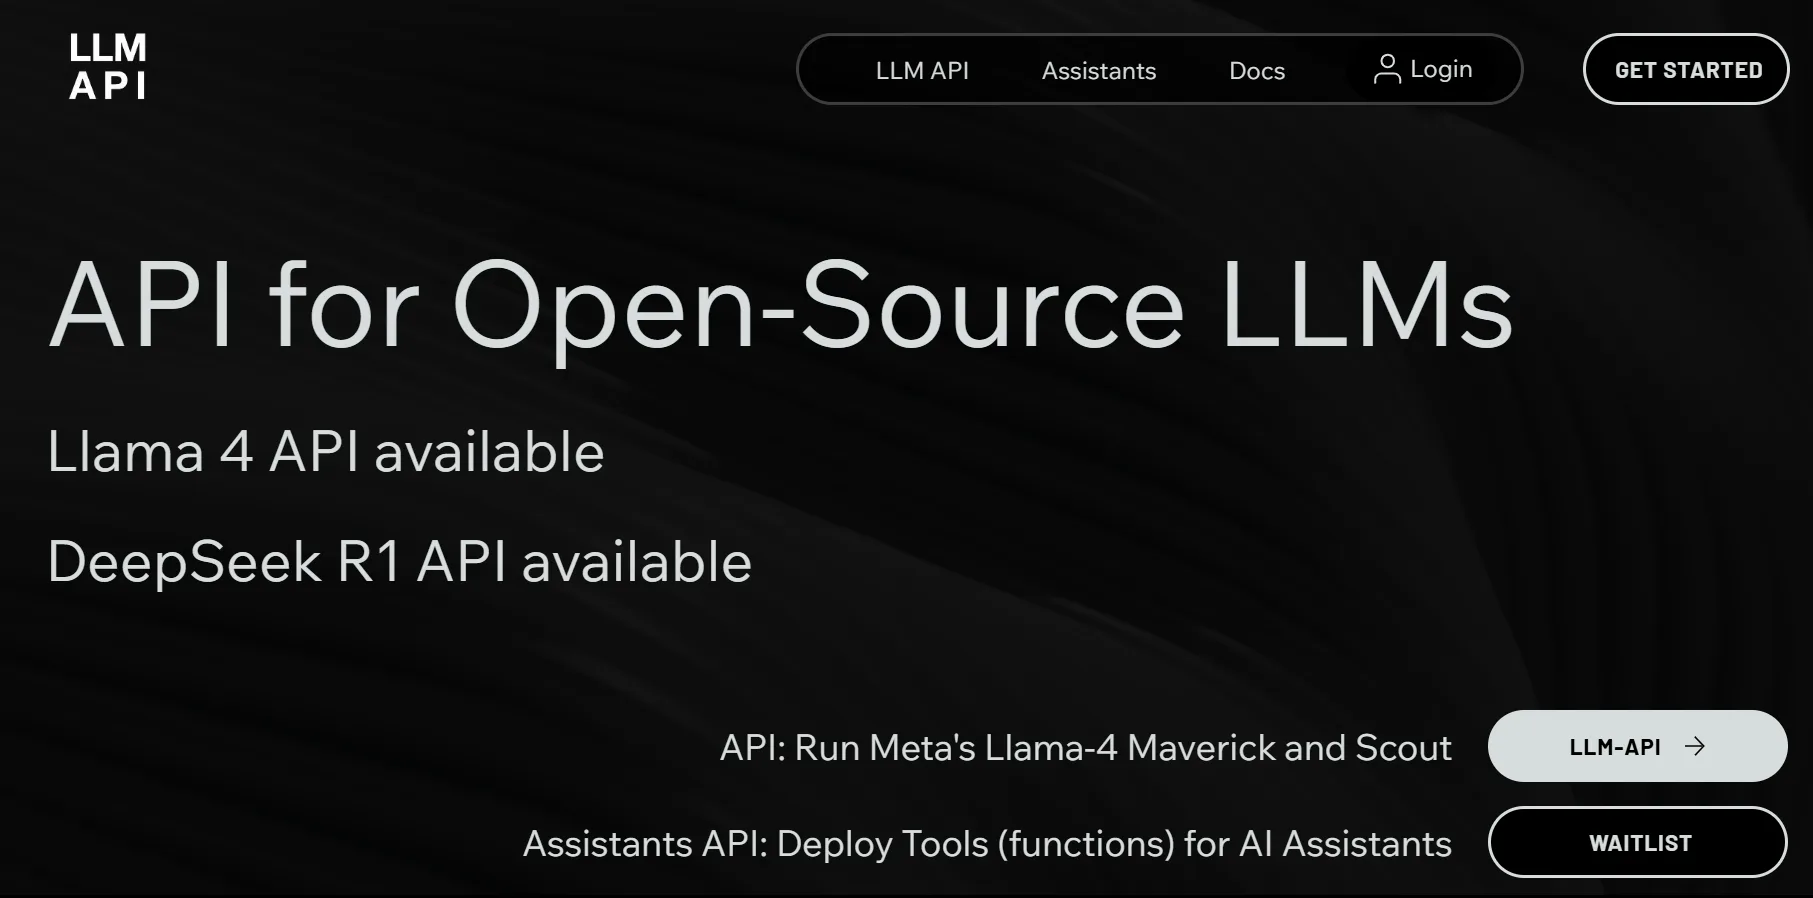The width and height of the screenshot is (1813, 898).
Task: Click the Assistants API Deploy Tools text
Action: click(x=987, y=844)
